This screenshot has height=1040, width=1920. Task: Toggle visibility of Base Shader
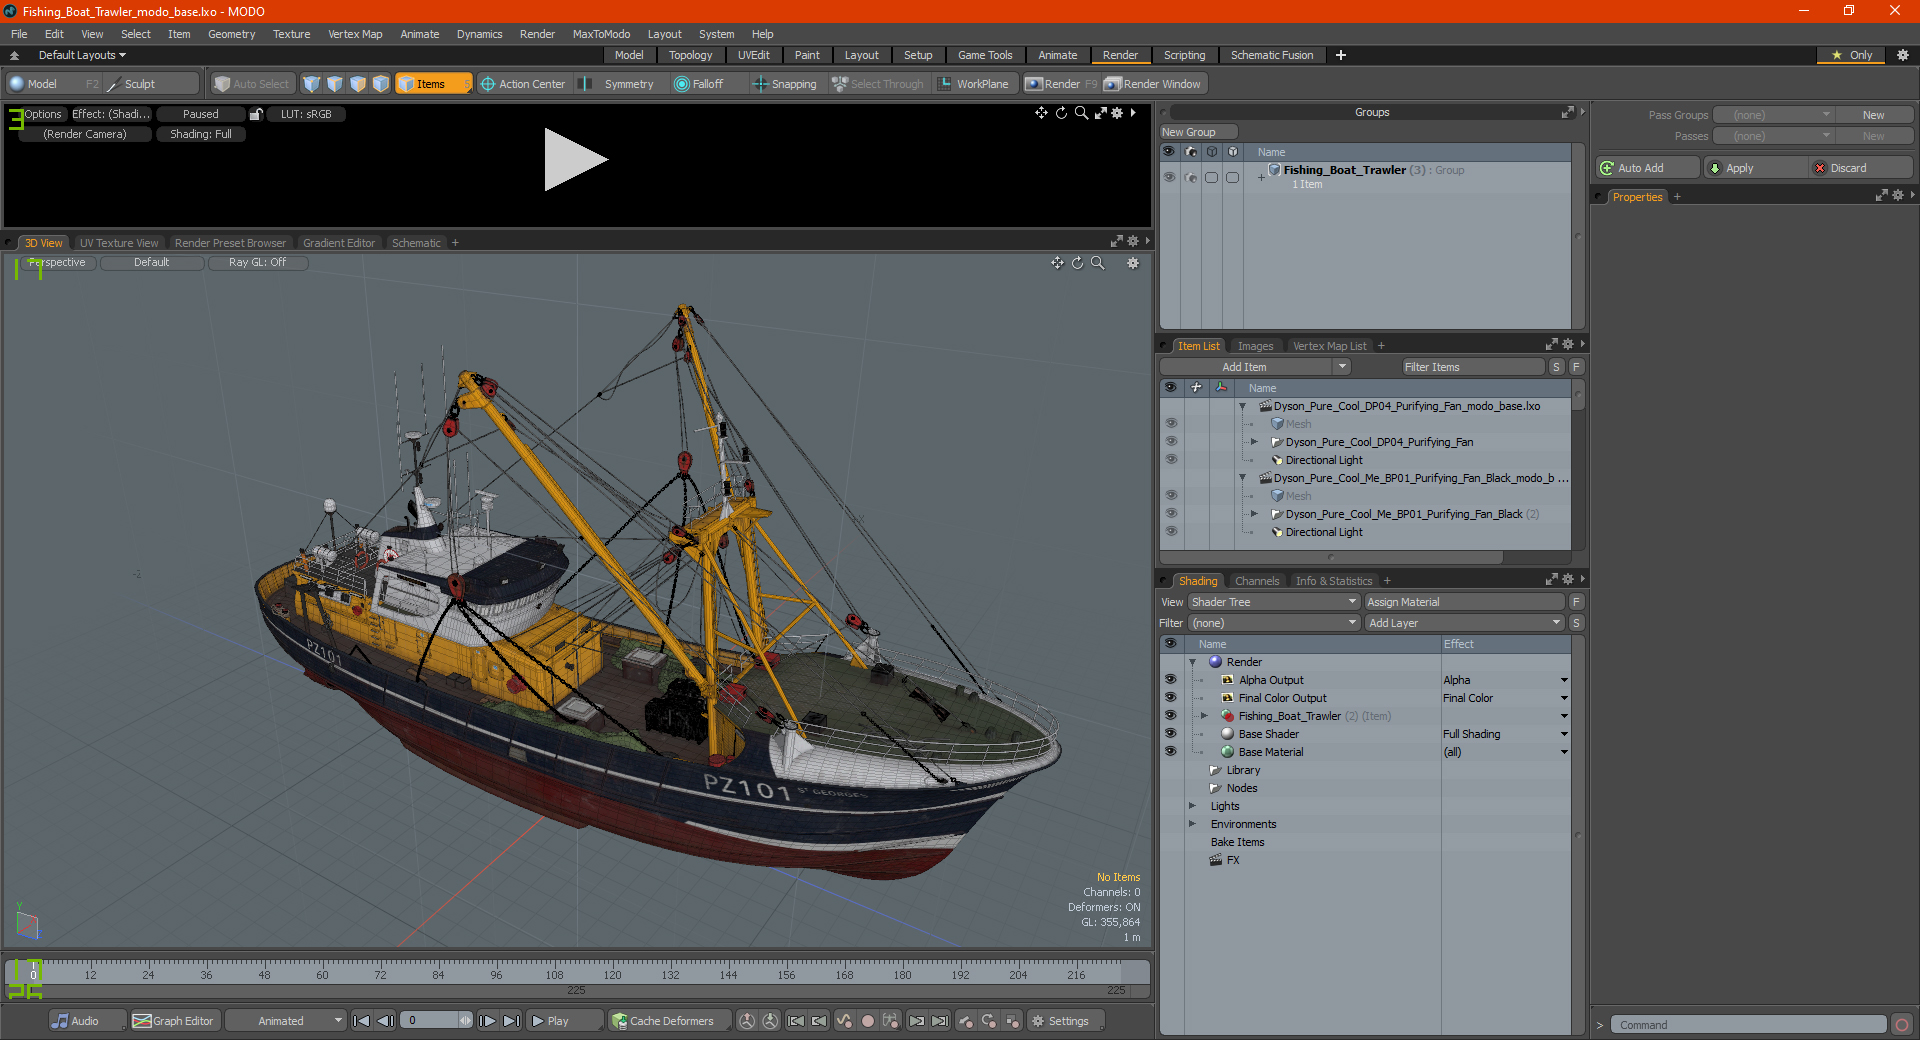tap(1170, 734)
